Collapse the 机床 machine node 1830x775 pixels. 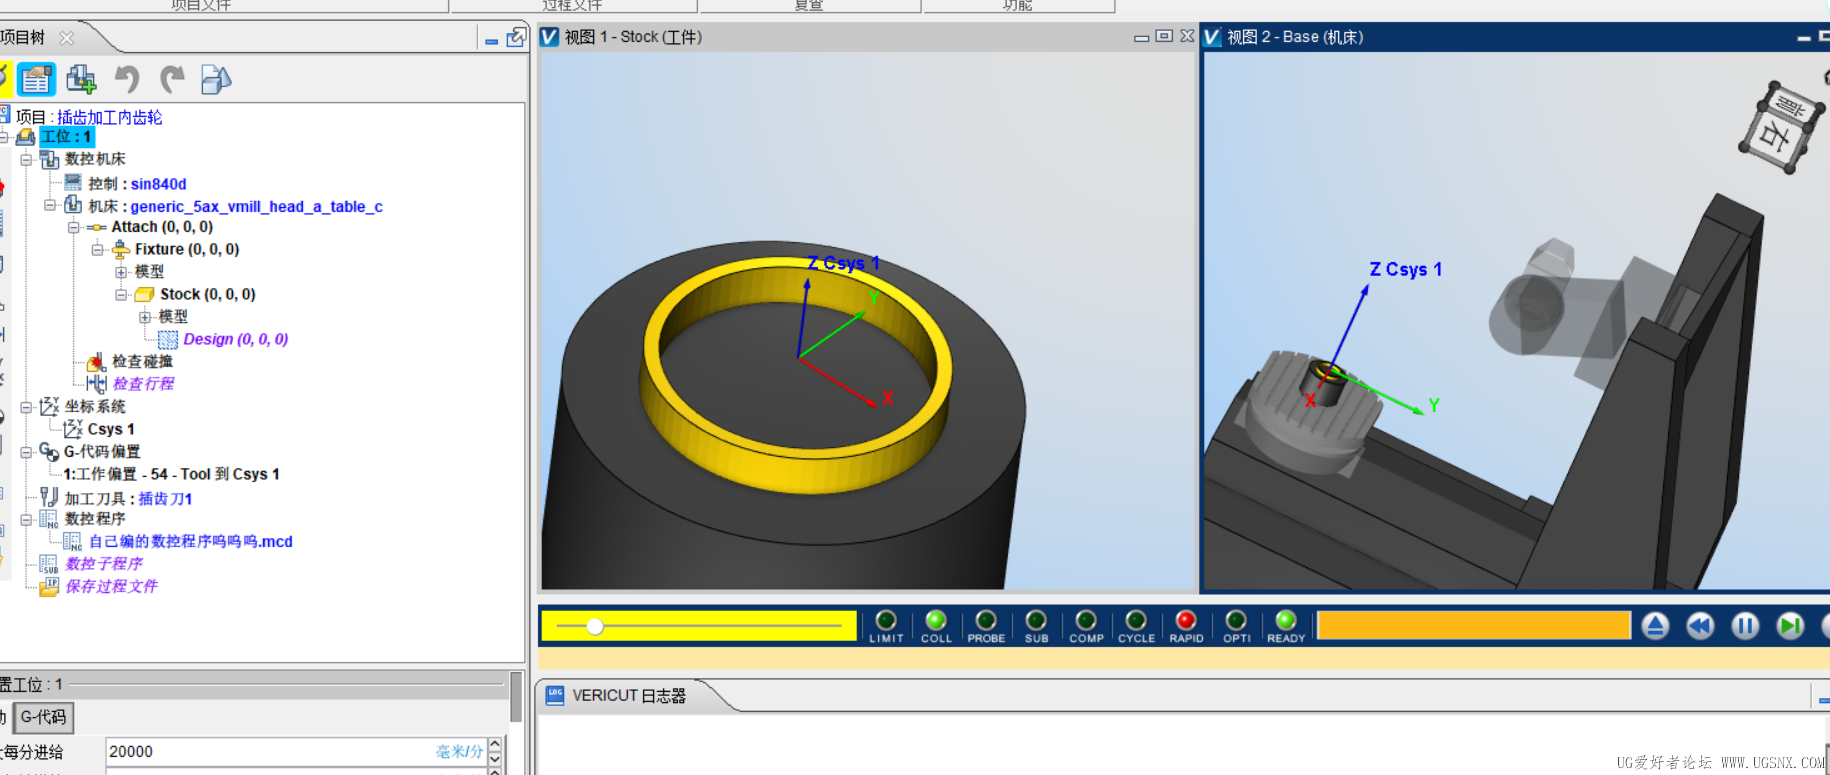tap(49, 205)
